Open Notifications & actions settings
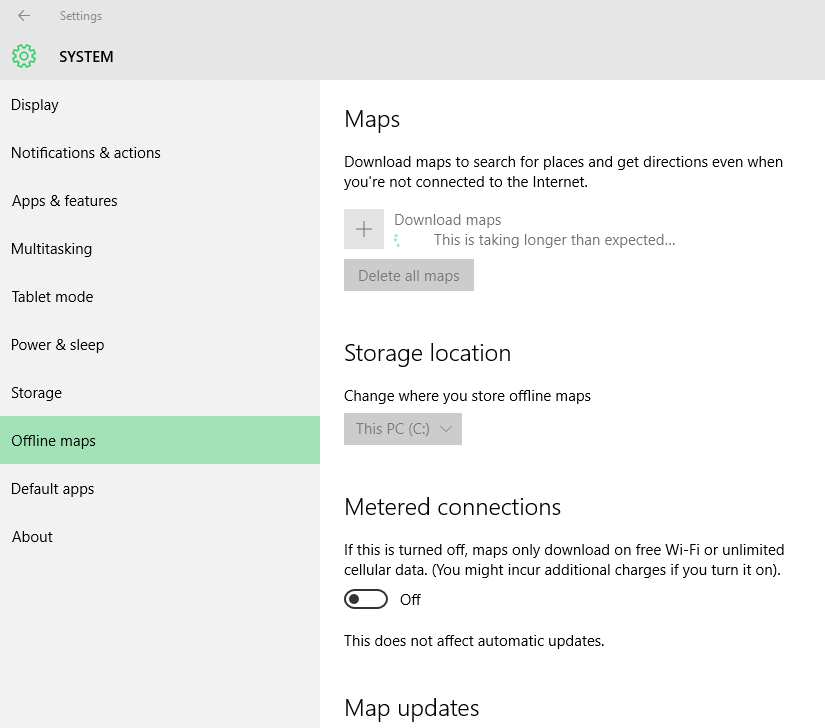This screenshot has width=825, height=728. click(85, 152)
